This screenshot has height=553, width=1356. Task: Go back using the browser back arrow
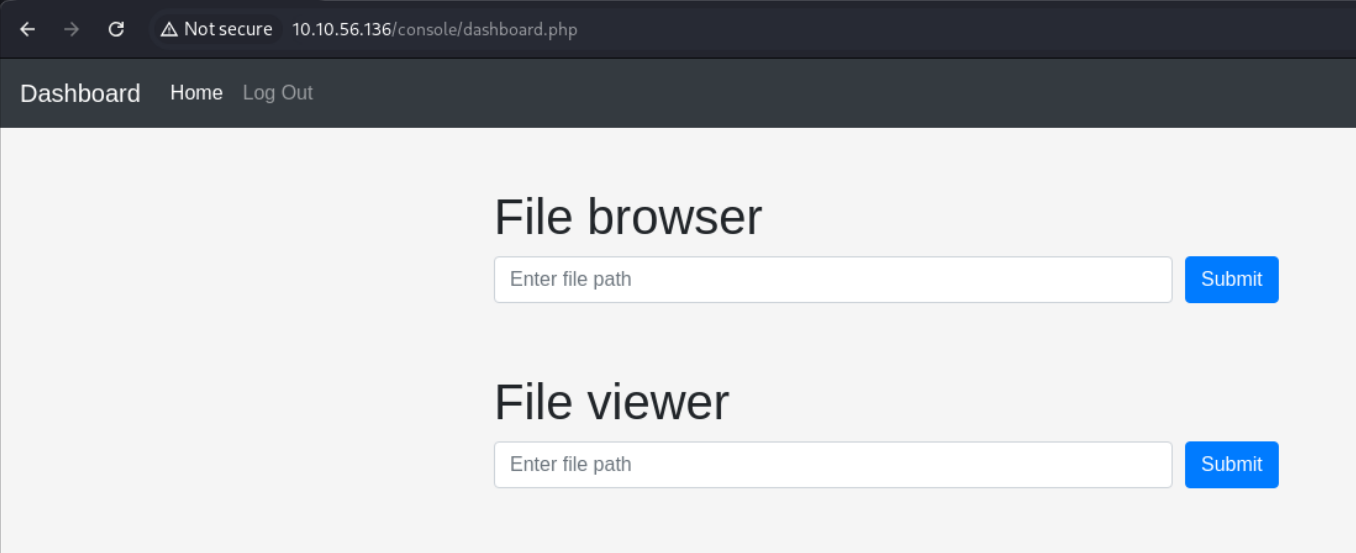coord(27,29)
